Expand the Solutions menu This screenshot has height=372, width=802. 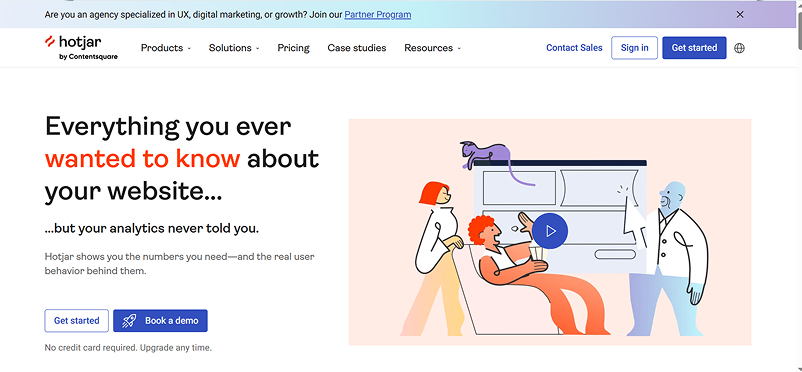click(x=234, y=48)
